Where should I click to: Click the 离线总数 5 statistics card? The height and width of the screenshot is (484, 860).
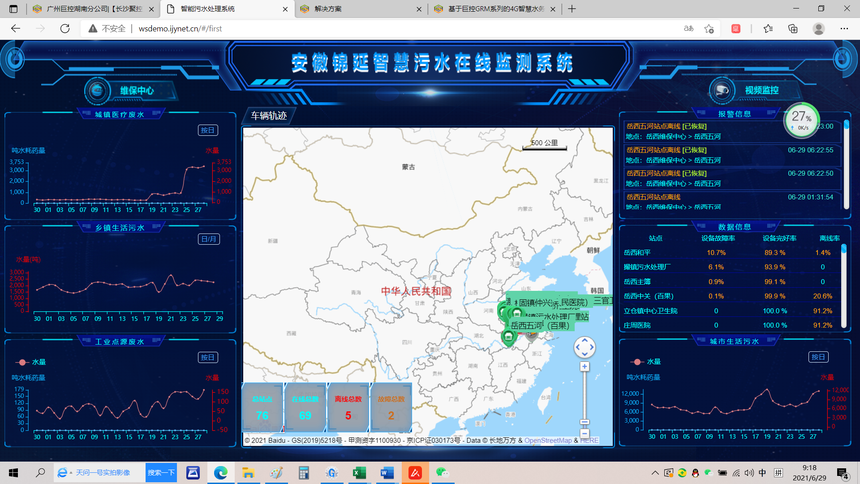(x=348, y=408)
